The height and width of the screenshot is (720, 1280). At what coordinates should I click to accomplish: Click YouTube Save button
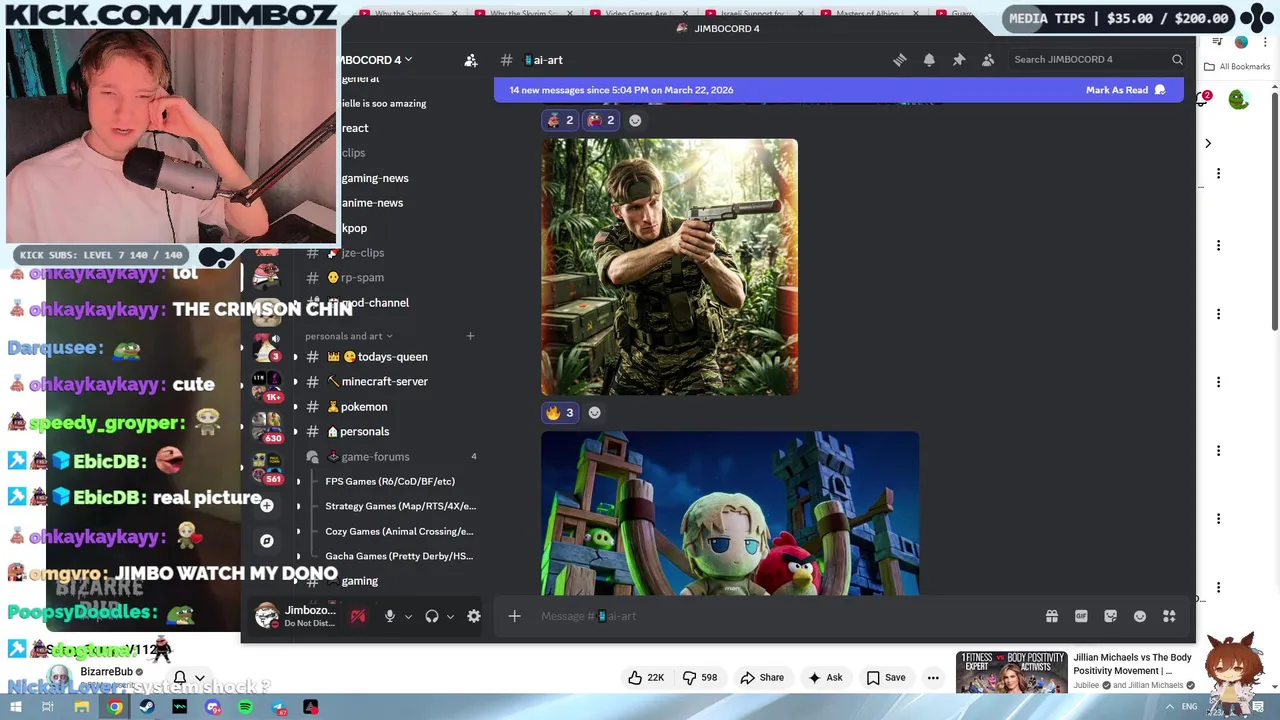886,678
